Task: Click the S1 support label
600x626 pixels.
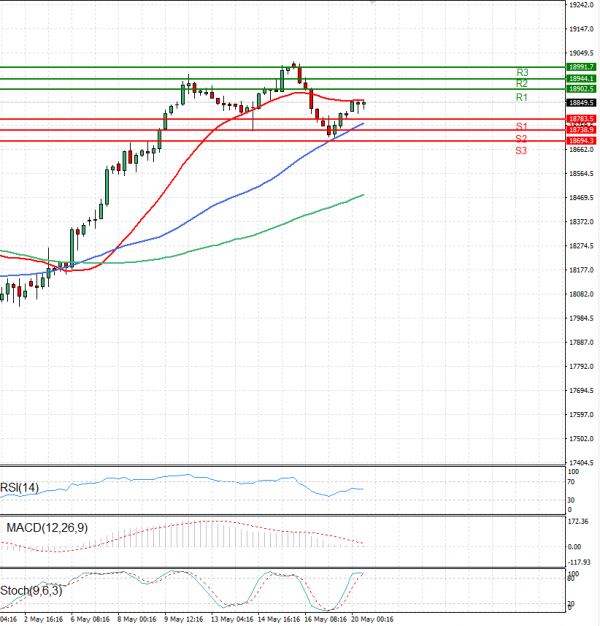Action: click(x=521, y=127)
